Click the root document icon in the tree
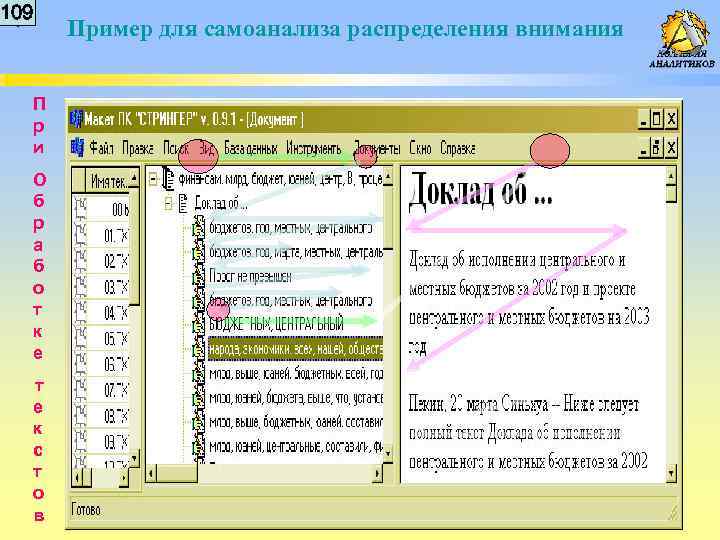 169,179
